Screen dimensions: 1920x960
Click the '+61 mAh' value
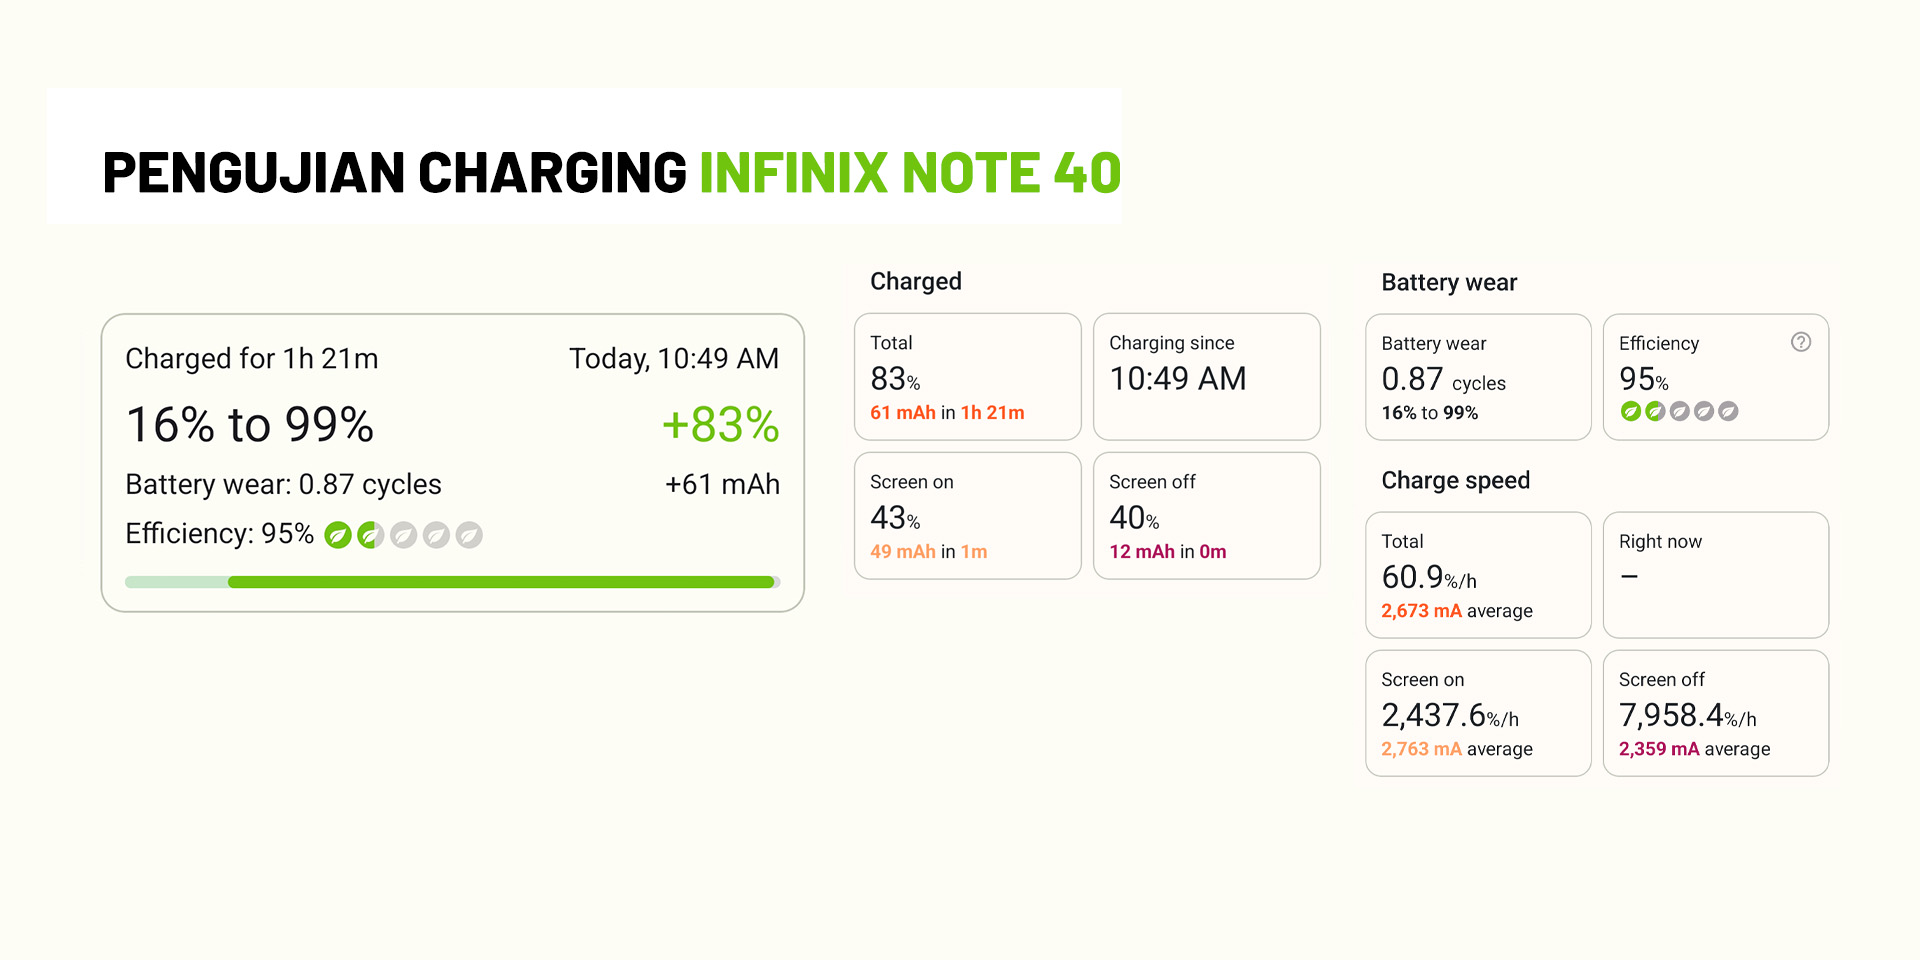click(722, 484)
